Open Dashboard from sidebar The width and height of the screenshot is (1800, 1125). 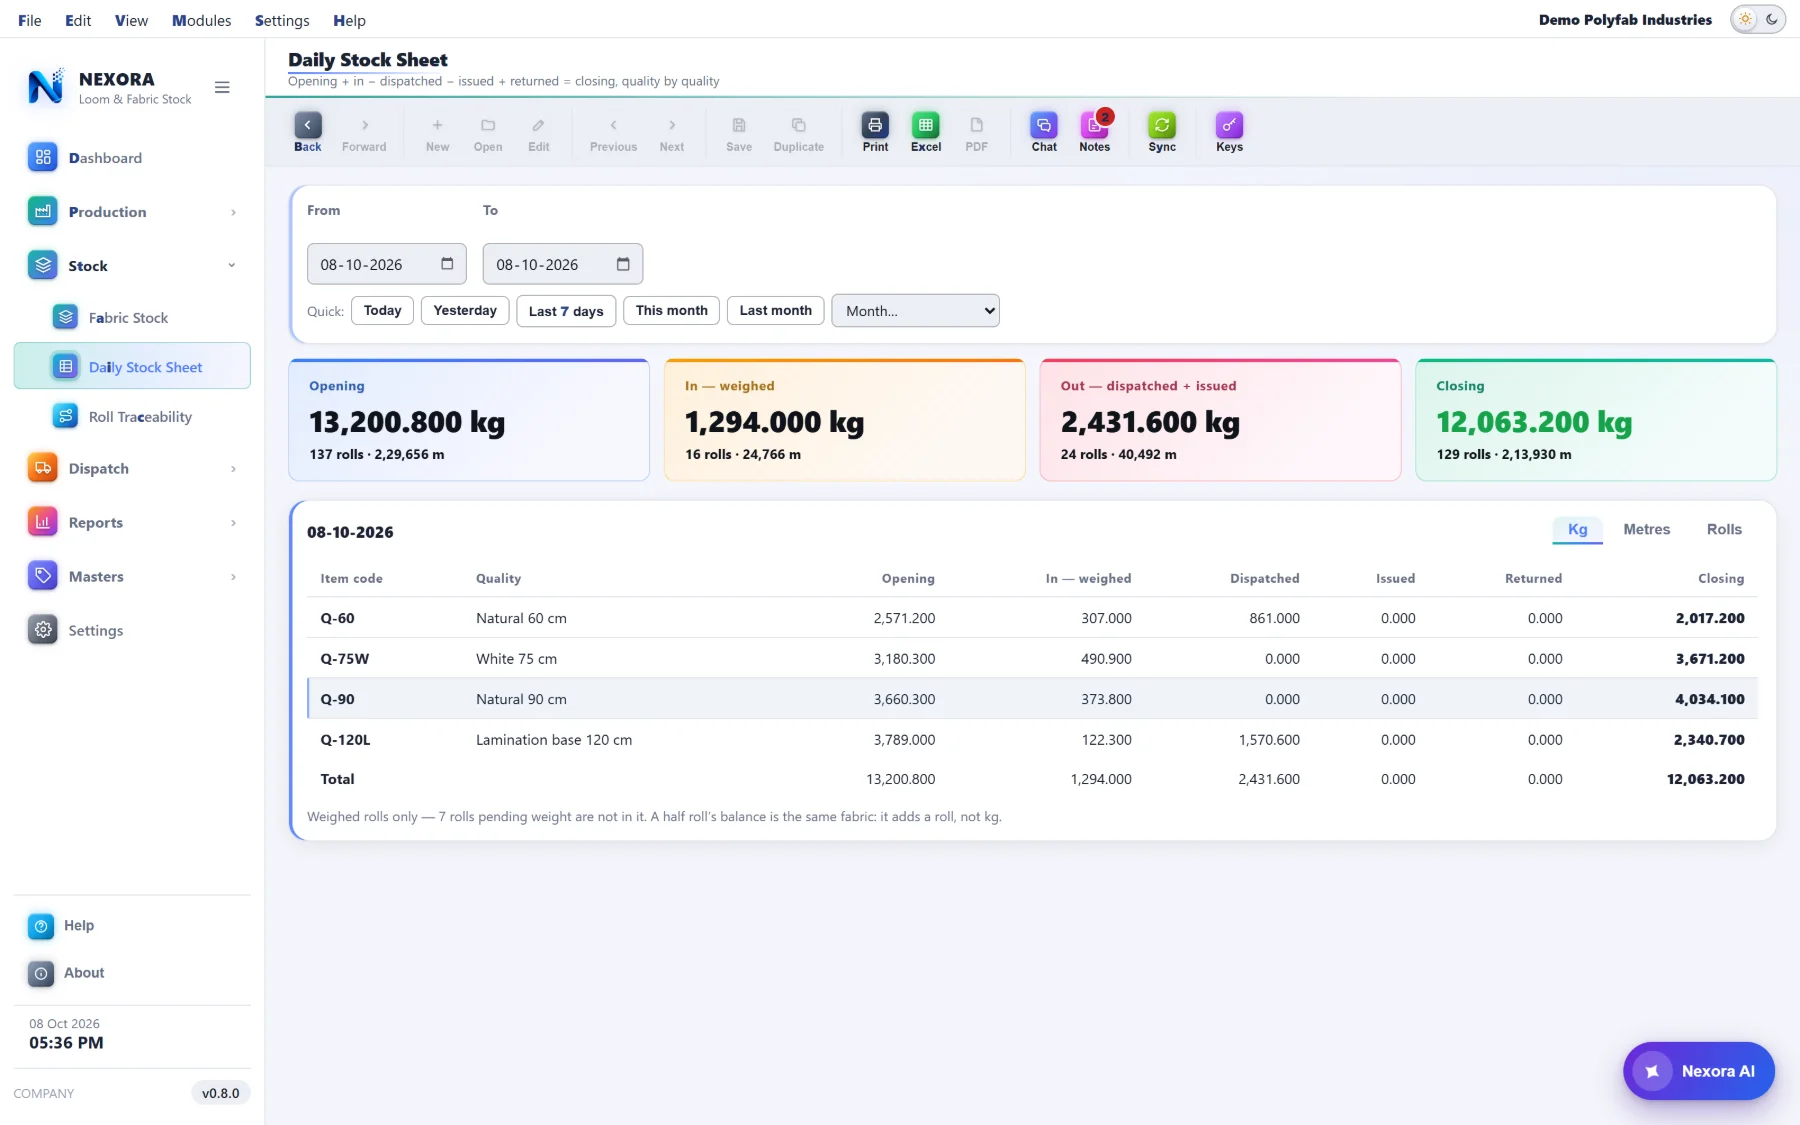click(x=132, y=158)
